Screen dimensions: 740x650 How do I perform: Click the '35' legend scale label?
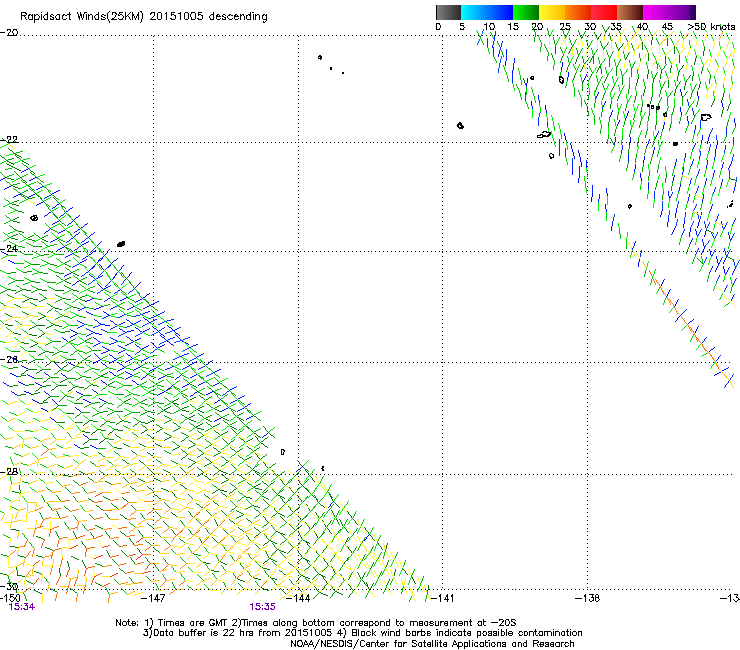[616, 27]
